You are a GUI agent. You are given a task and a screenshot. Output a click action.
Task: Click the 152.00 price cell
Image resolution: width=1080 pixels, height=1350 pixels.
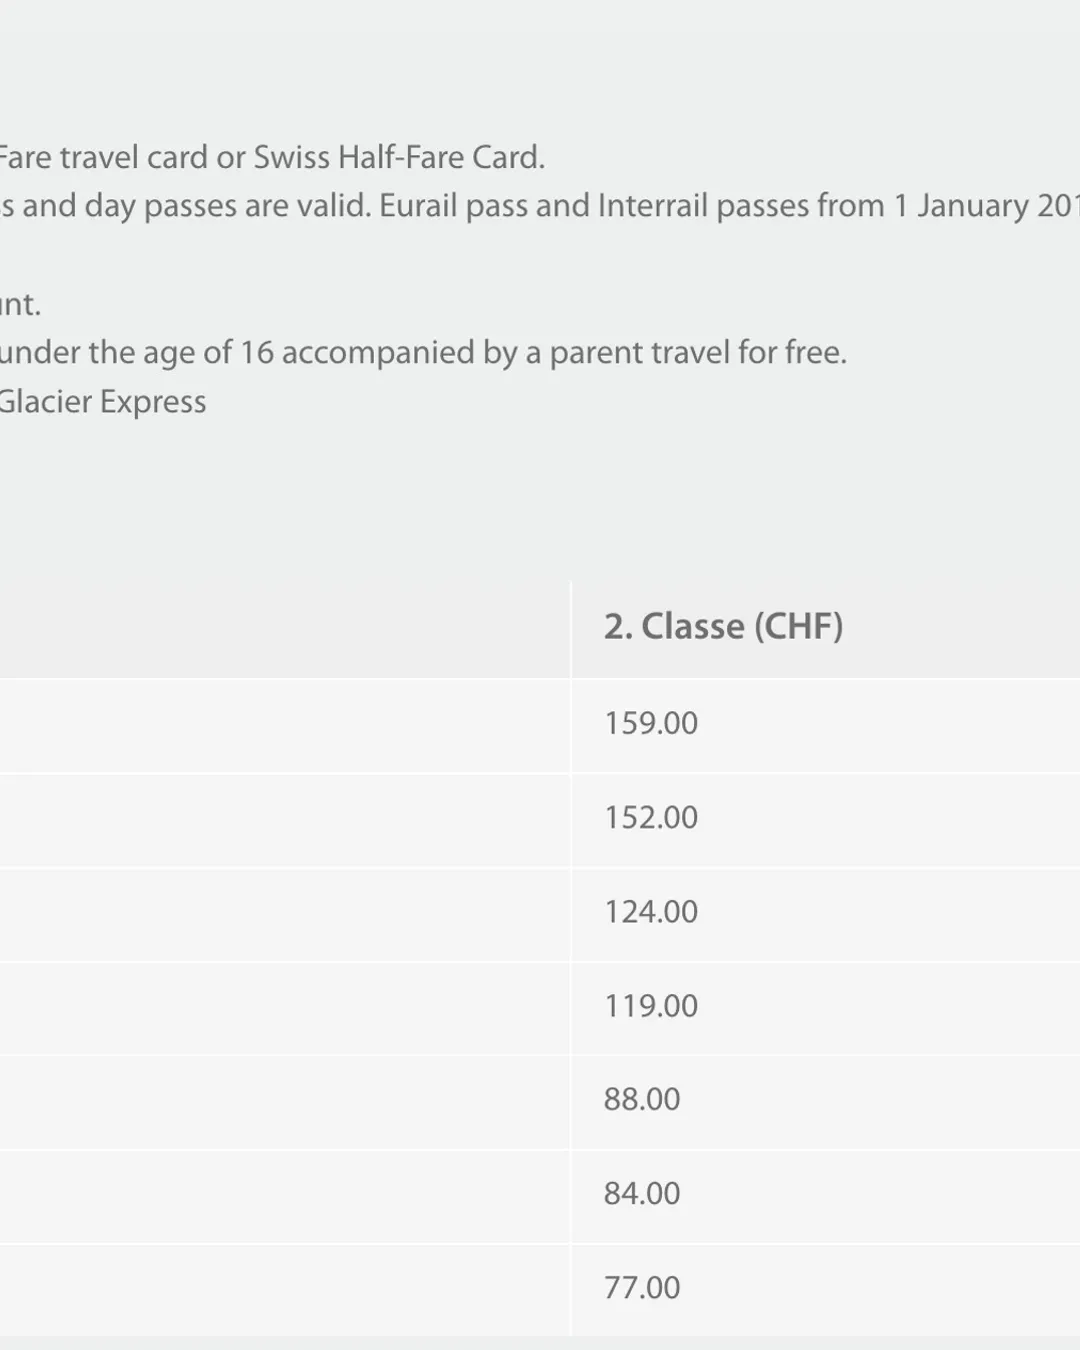[x=651, y=817]
